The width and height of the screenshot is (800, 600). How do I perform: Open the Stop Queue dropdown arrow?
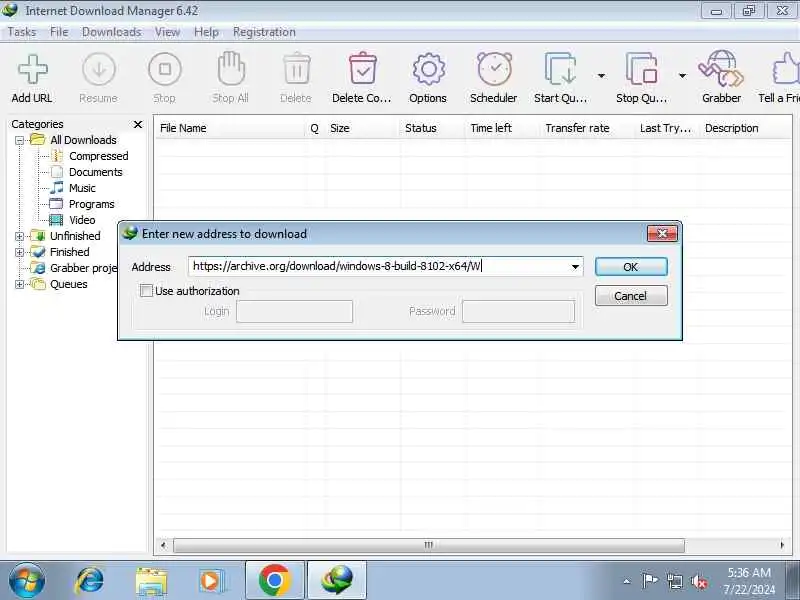682,76
